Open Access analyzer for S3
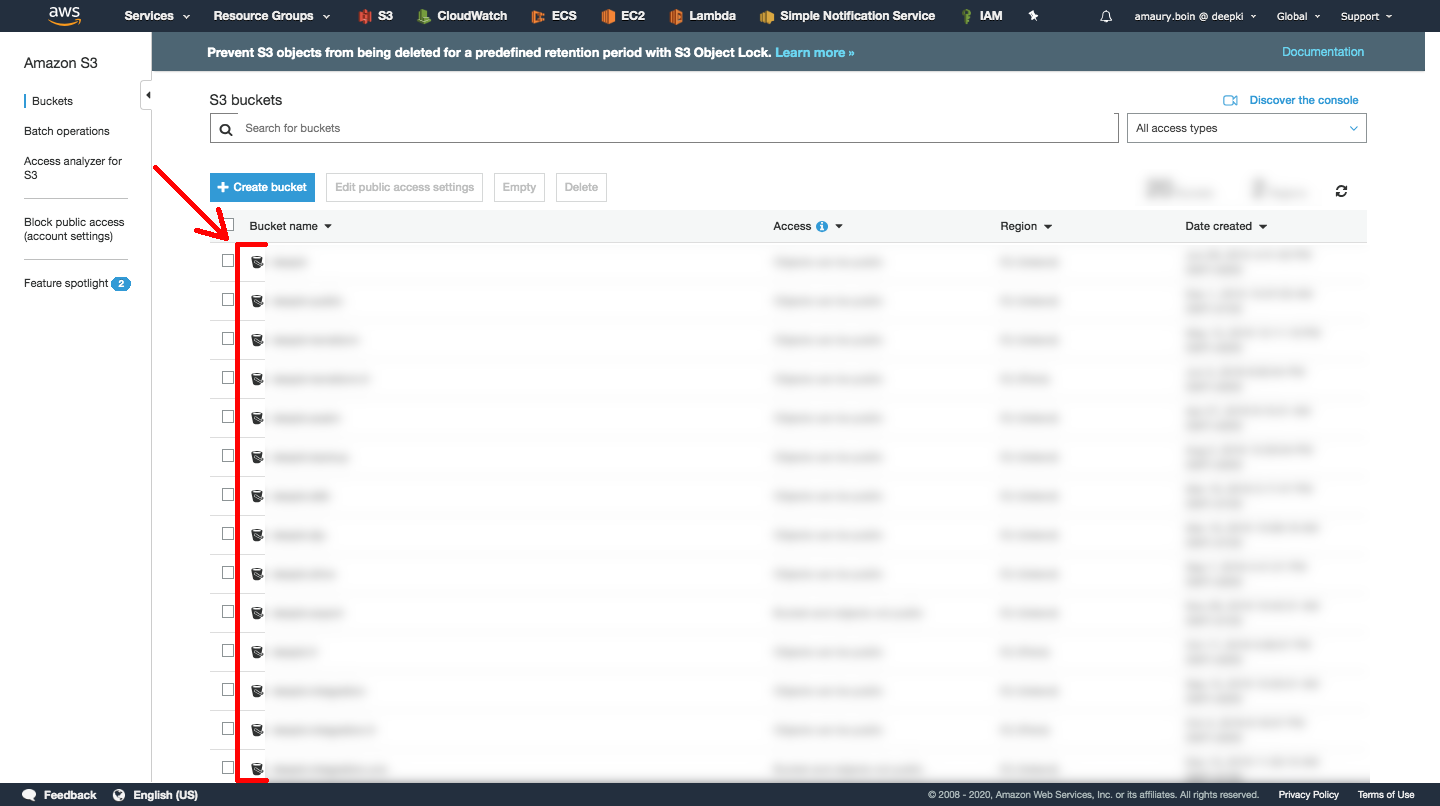This screenshot has width=1440, height=806. pyautogui.click(x=73, y=168)
